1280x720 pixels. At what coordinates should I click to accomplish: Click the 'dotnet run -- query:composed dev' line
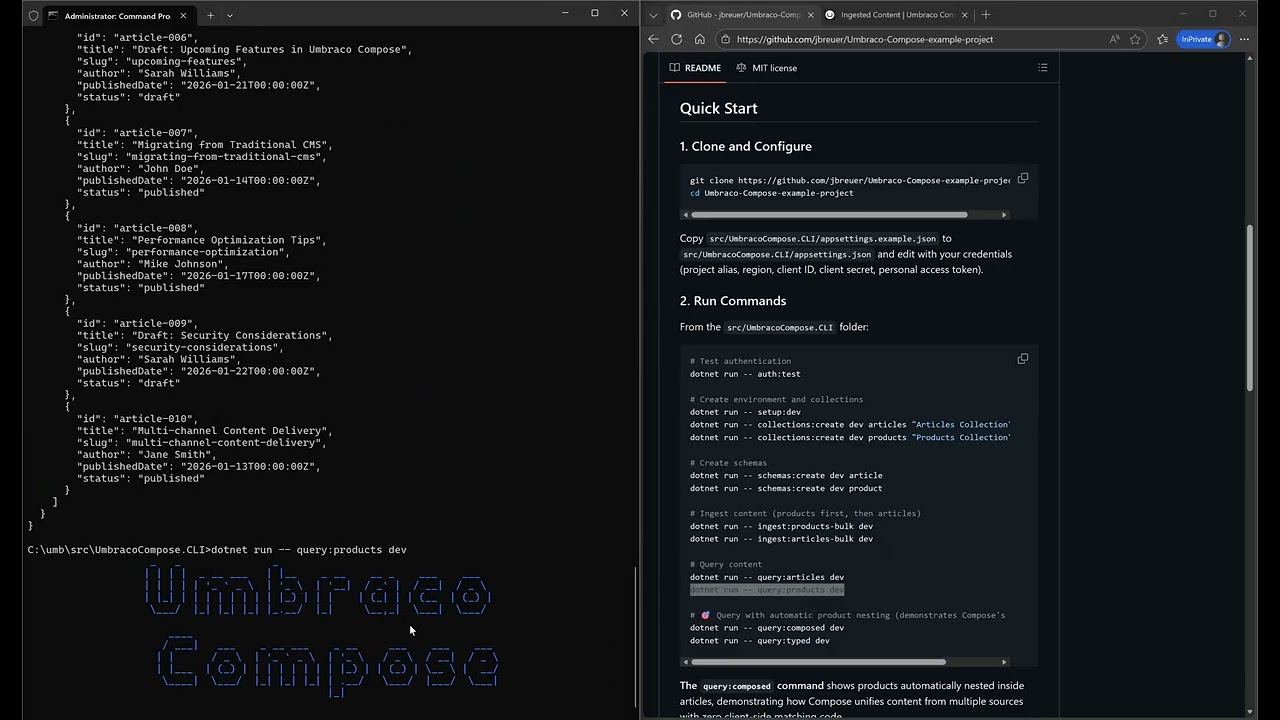tap(767, 628)
